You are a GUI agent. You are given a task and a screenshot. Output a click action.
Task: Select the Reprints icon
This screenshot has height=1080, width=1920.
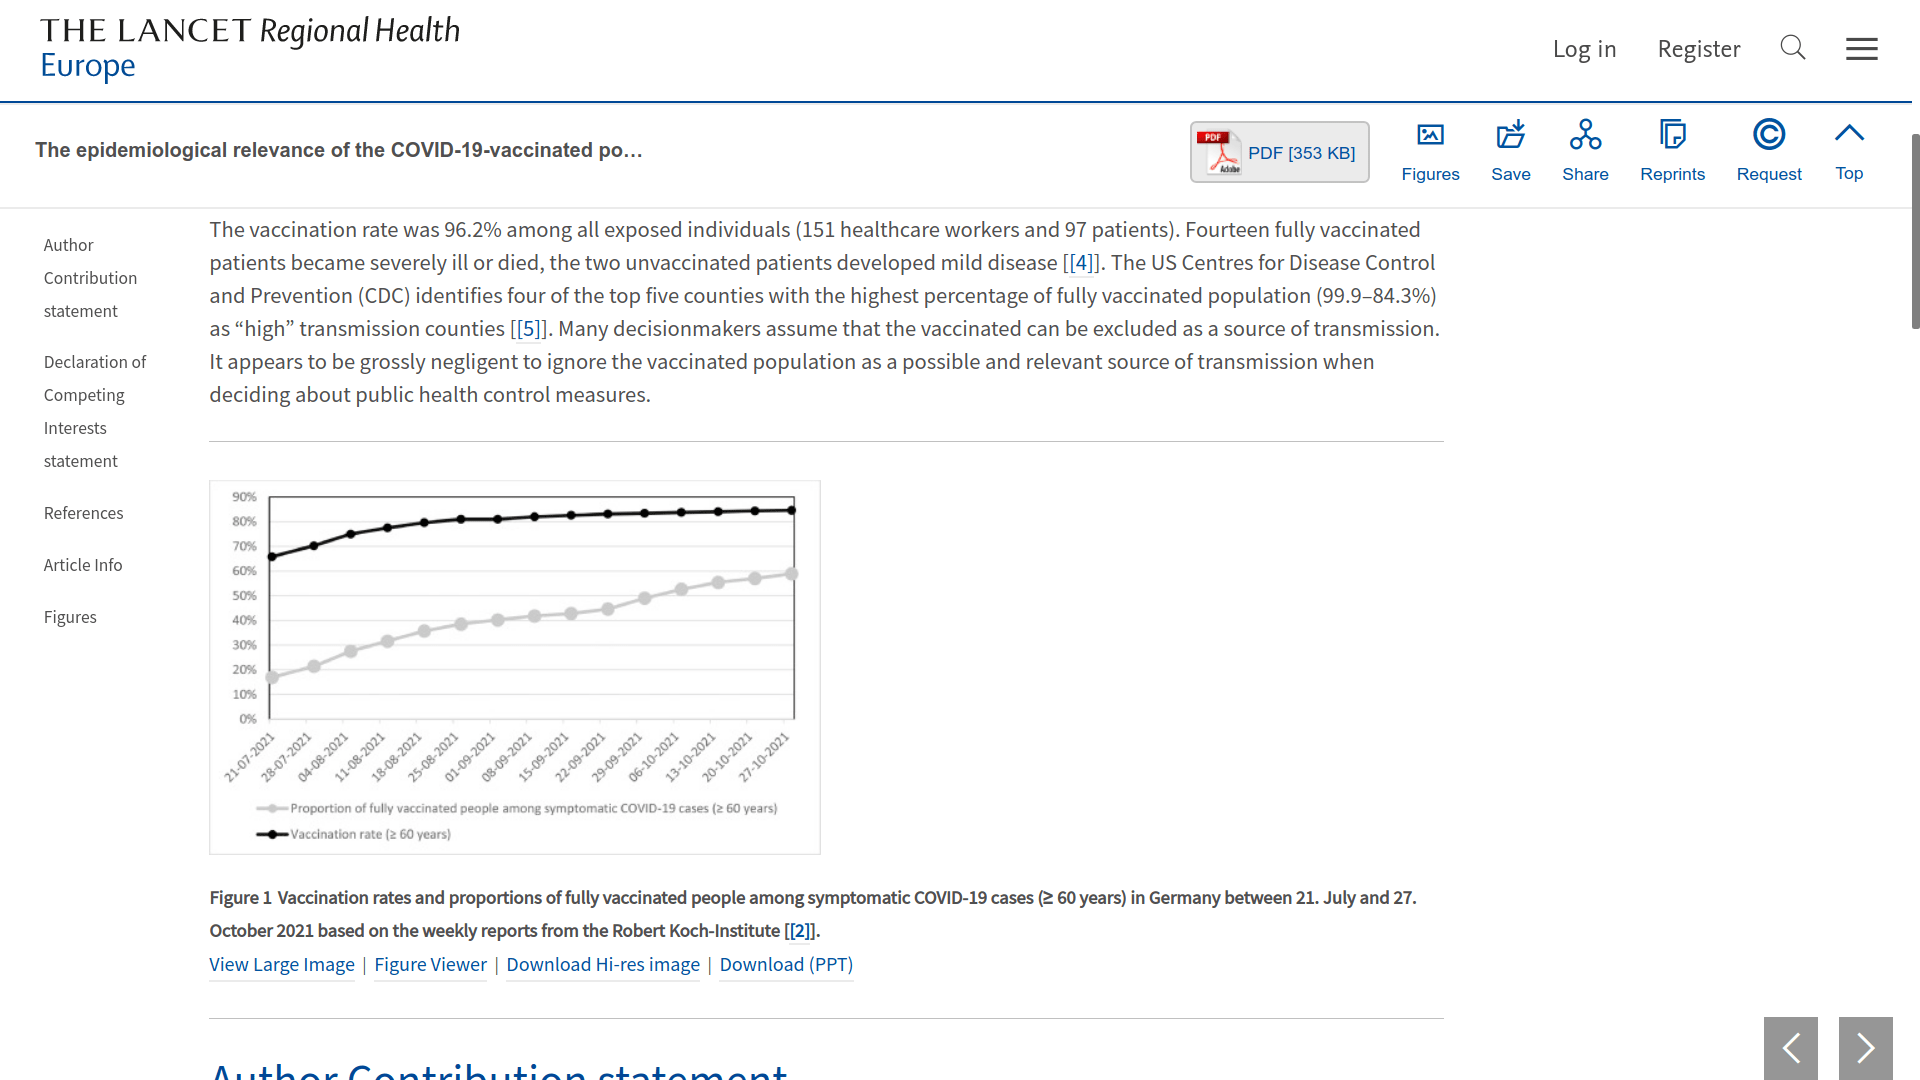pyautogui.click(x=1672, y=152)
